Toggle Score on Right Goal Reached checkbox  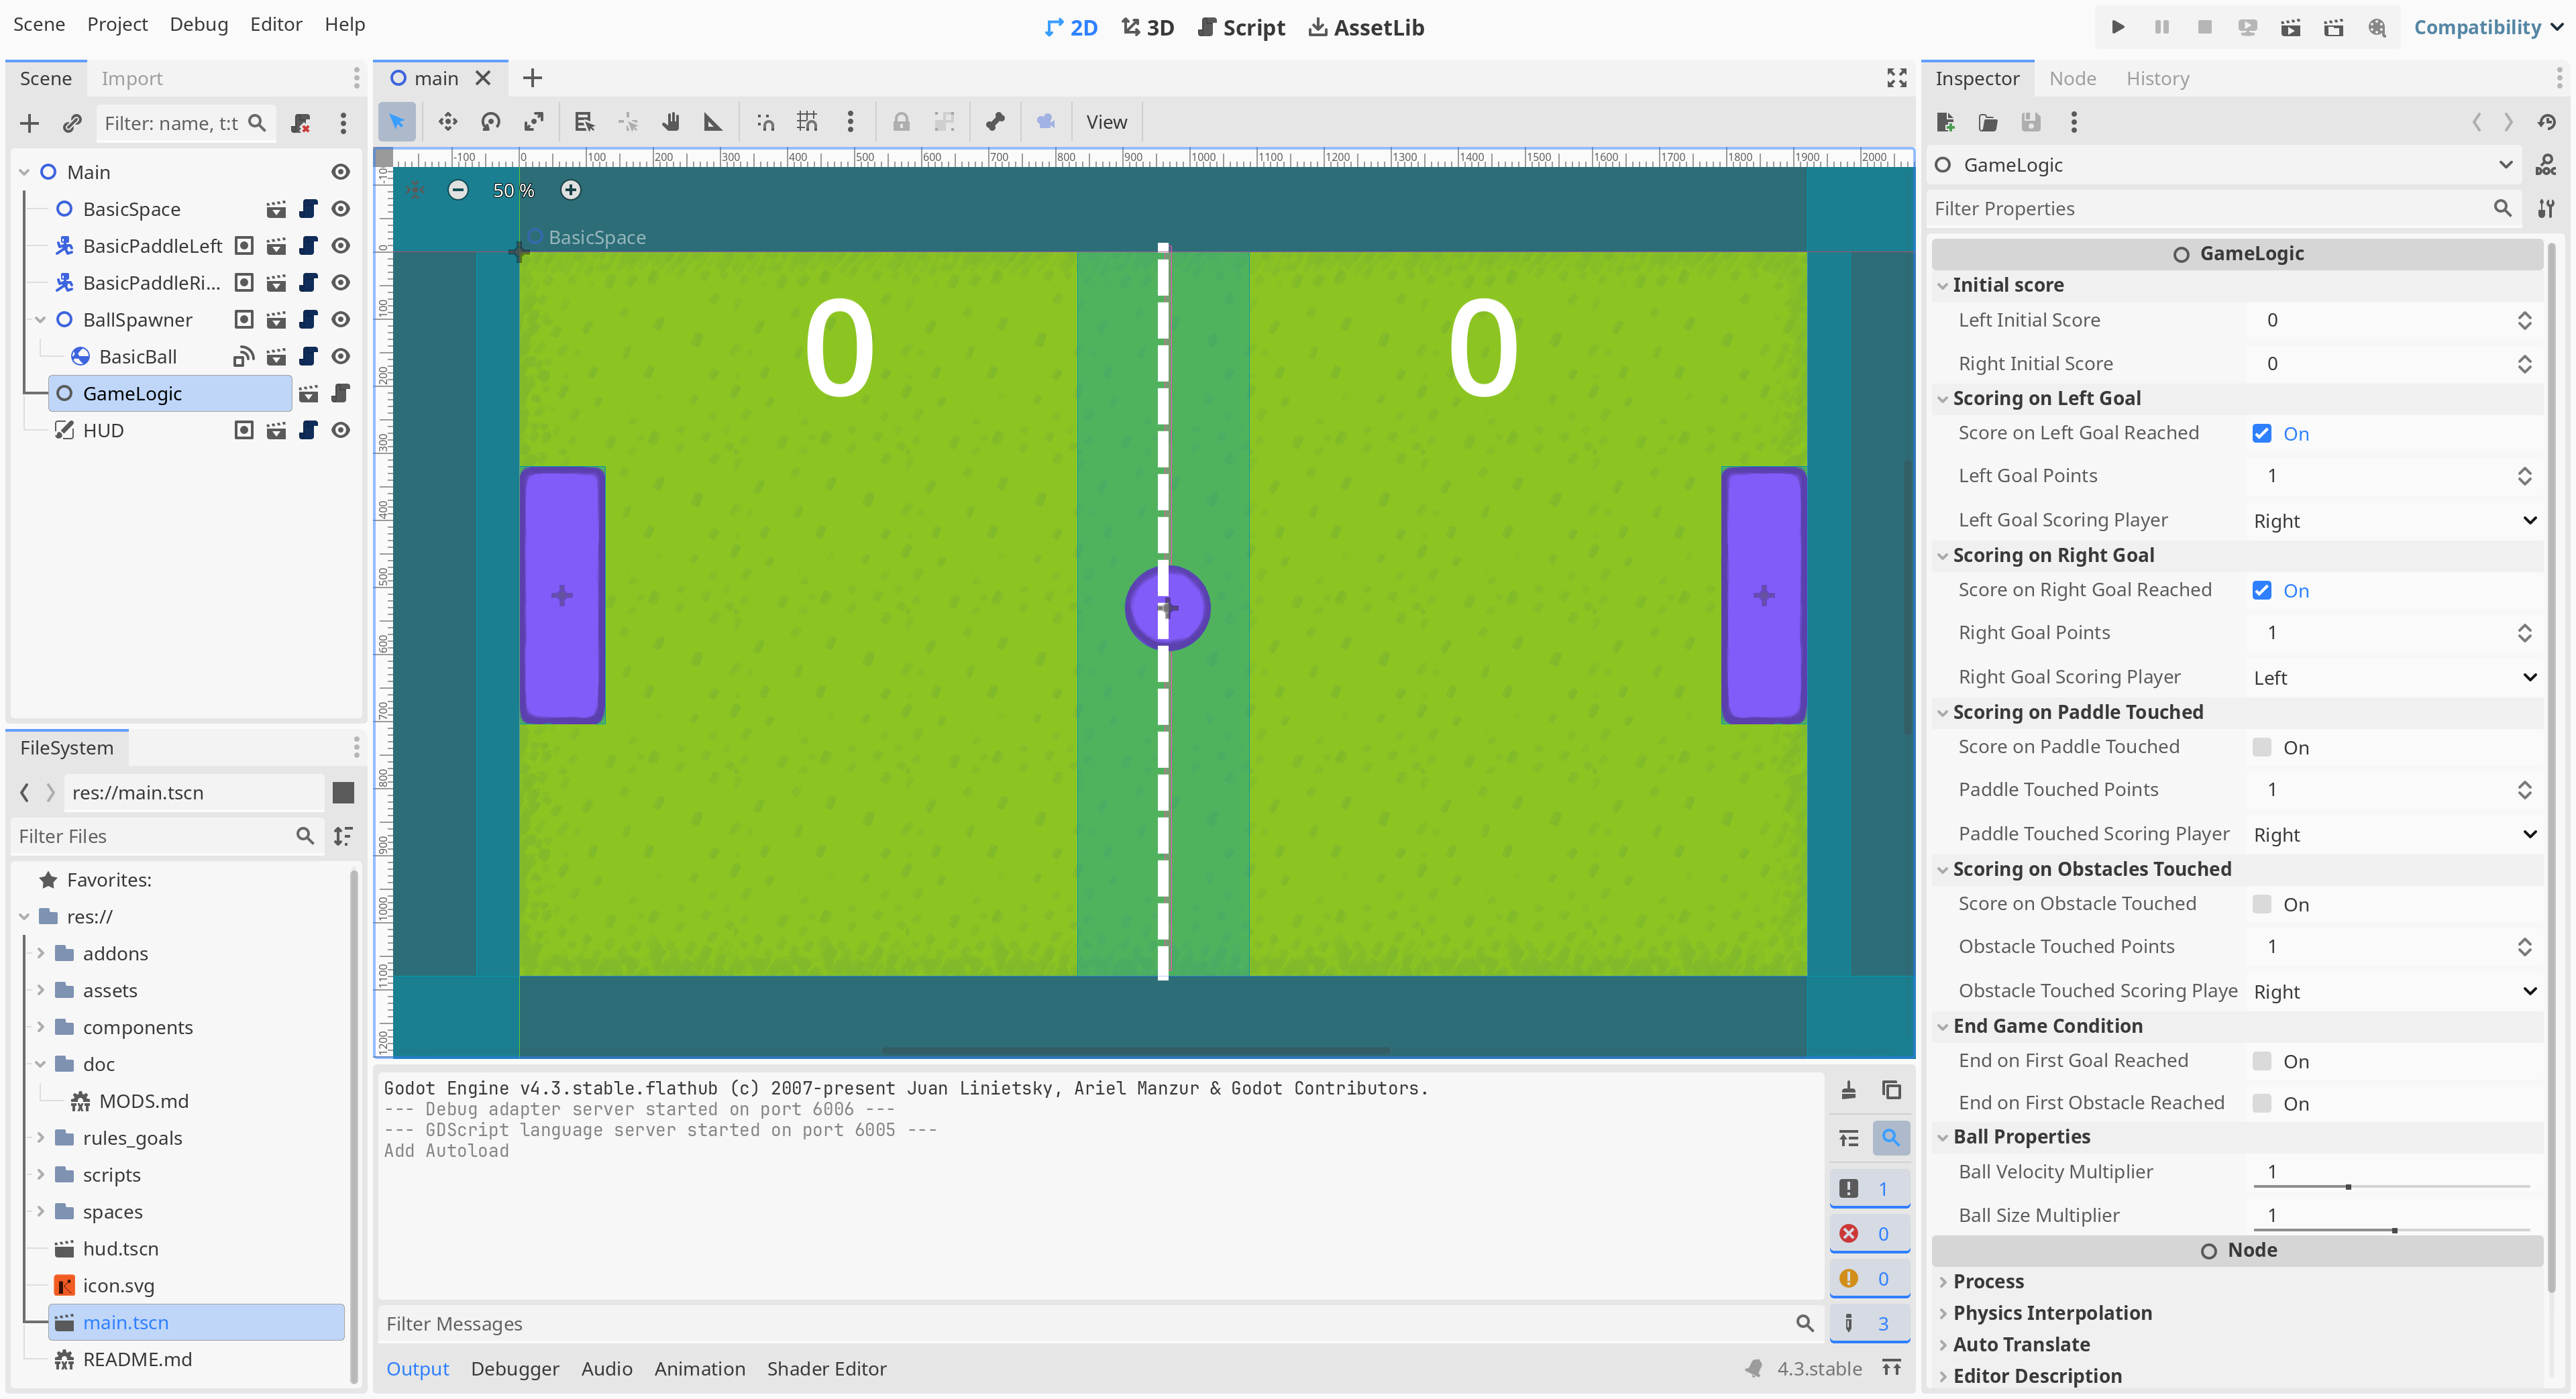point(2261,591)
